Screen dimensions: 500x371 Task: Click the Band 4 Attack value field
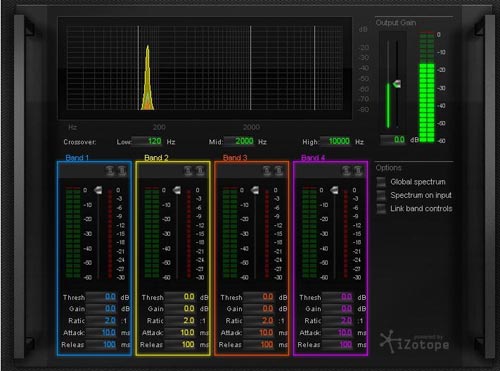click(337, 333)
